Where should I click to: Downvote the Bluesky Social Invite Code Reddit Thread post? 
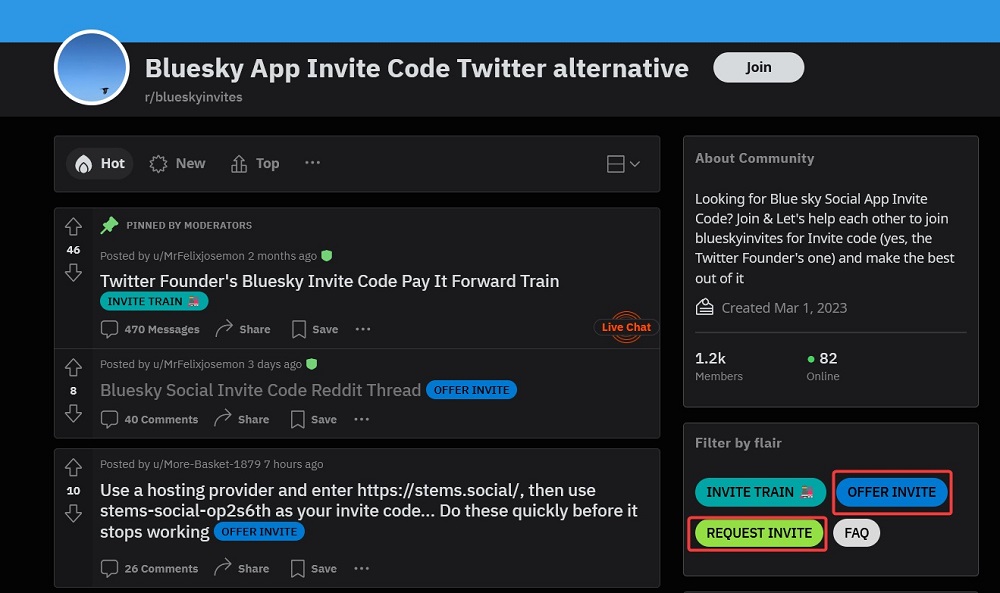click(73, 413)
